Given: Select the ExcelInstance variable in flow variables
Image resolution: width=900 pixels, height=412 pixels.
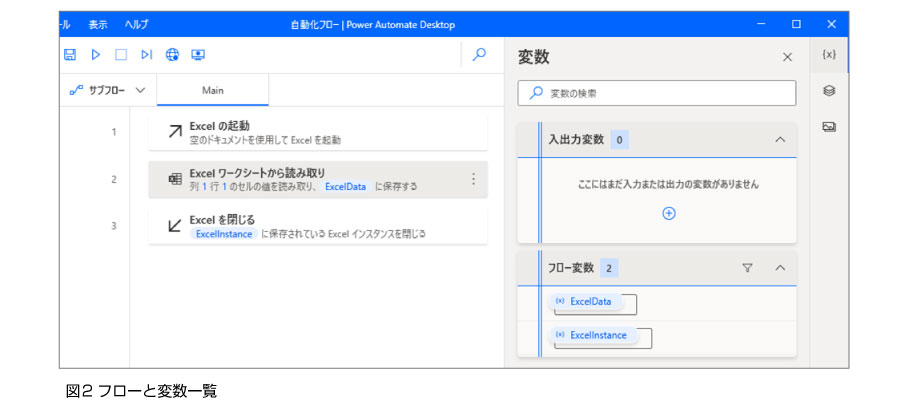Looking at the screenshot, I should (593, 335).
